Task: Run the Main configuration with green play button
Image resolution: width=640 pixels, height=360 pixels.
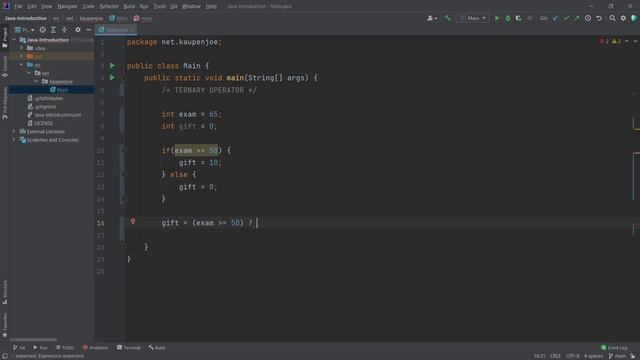Action: [x=497, y=18]
